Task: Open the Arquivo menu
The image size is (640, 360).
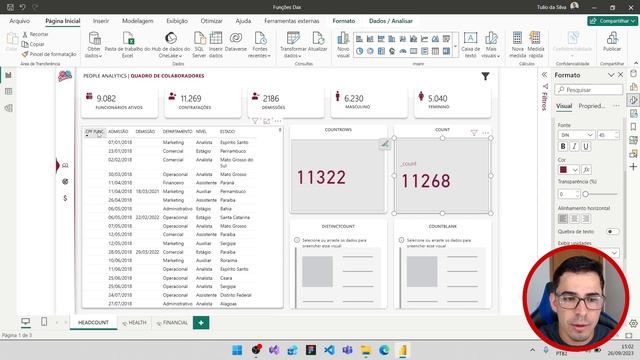Action: (x=19, y=21)
